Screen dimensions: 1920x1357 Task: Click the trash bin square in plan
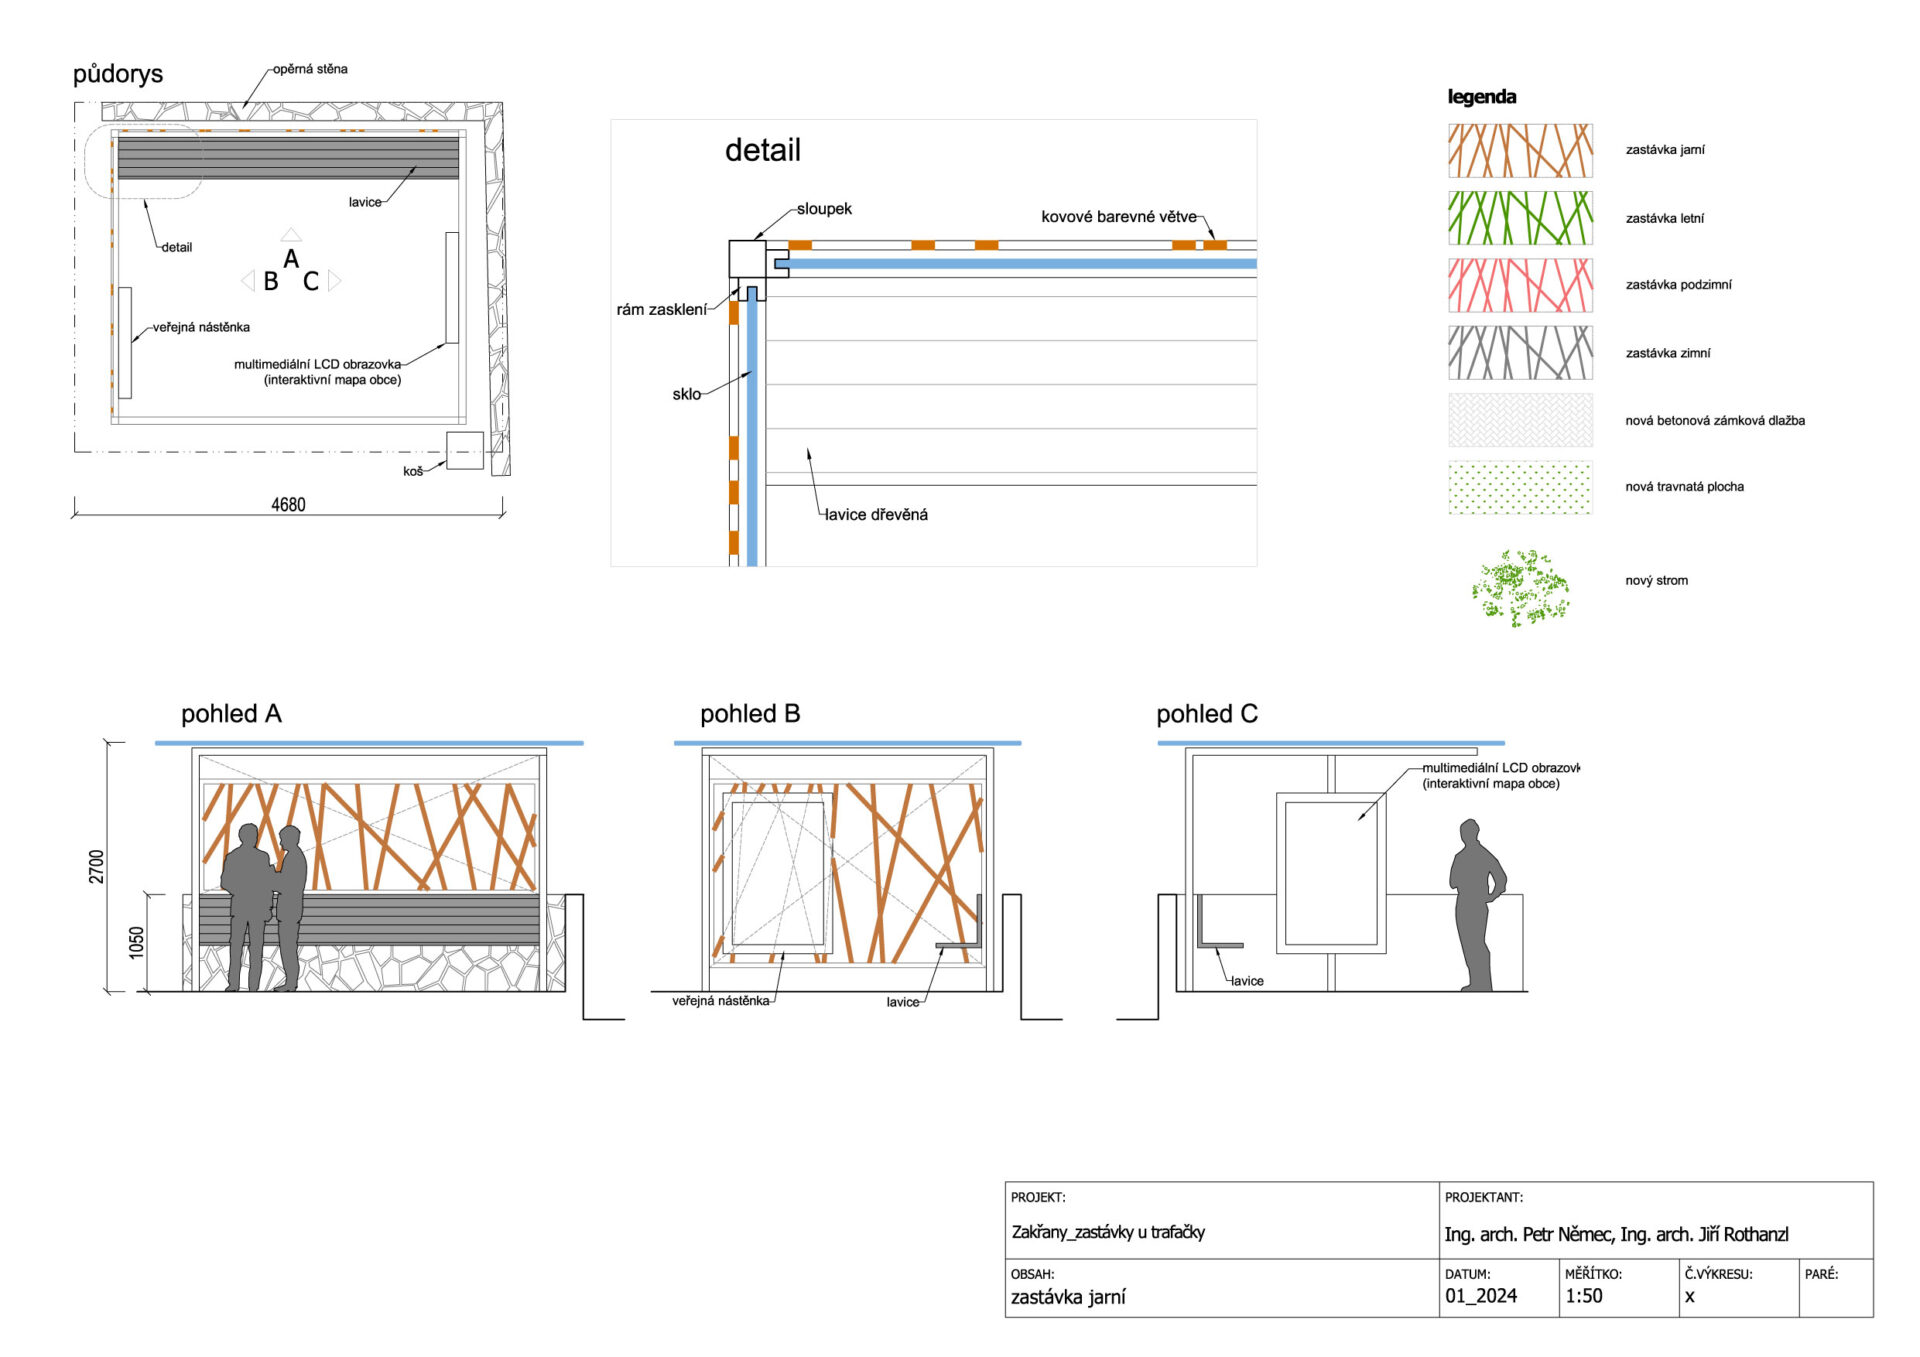point(464,450)
